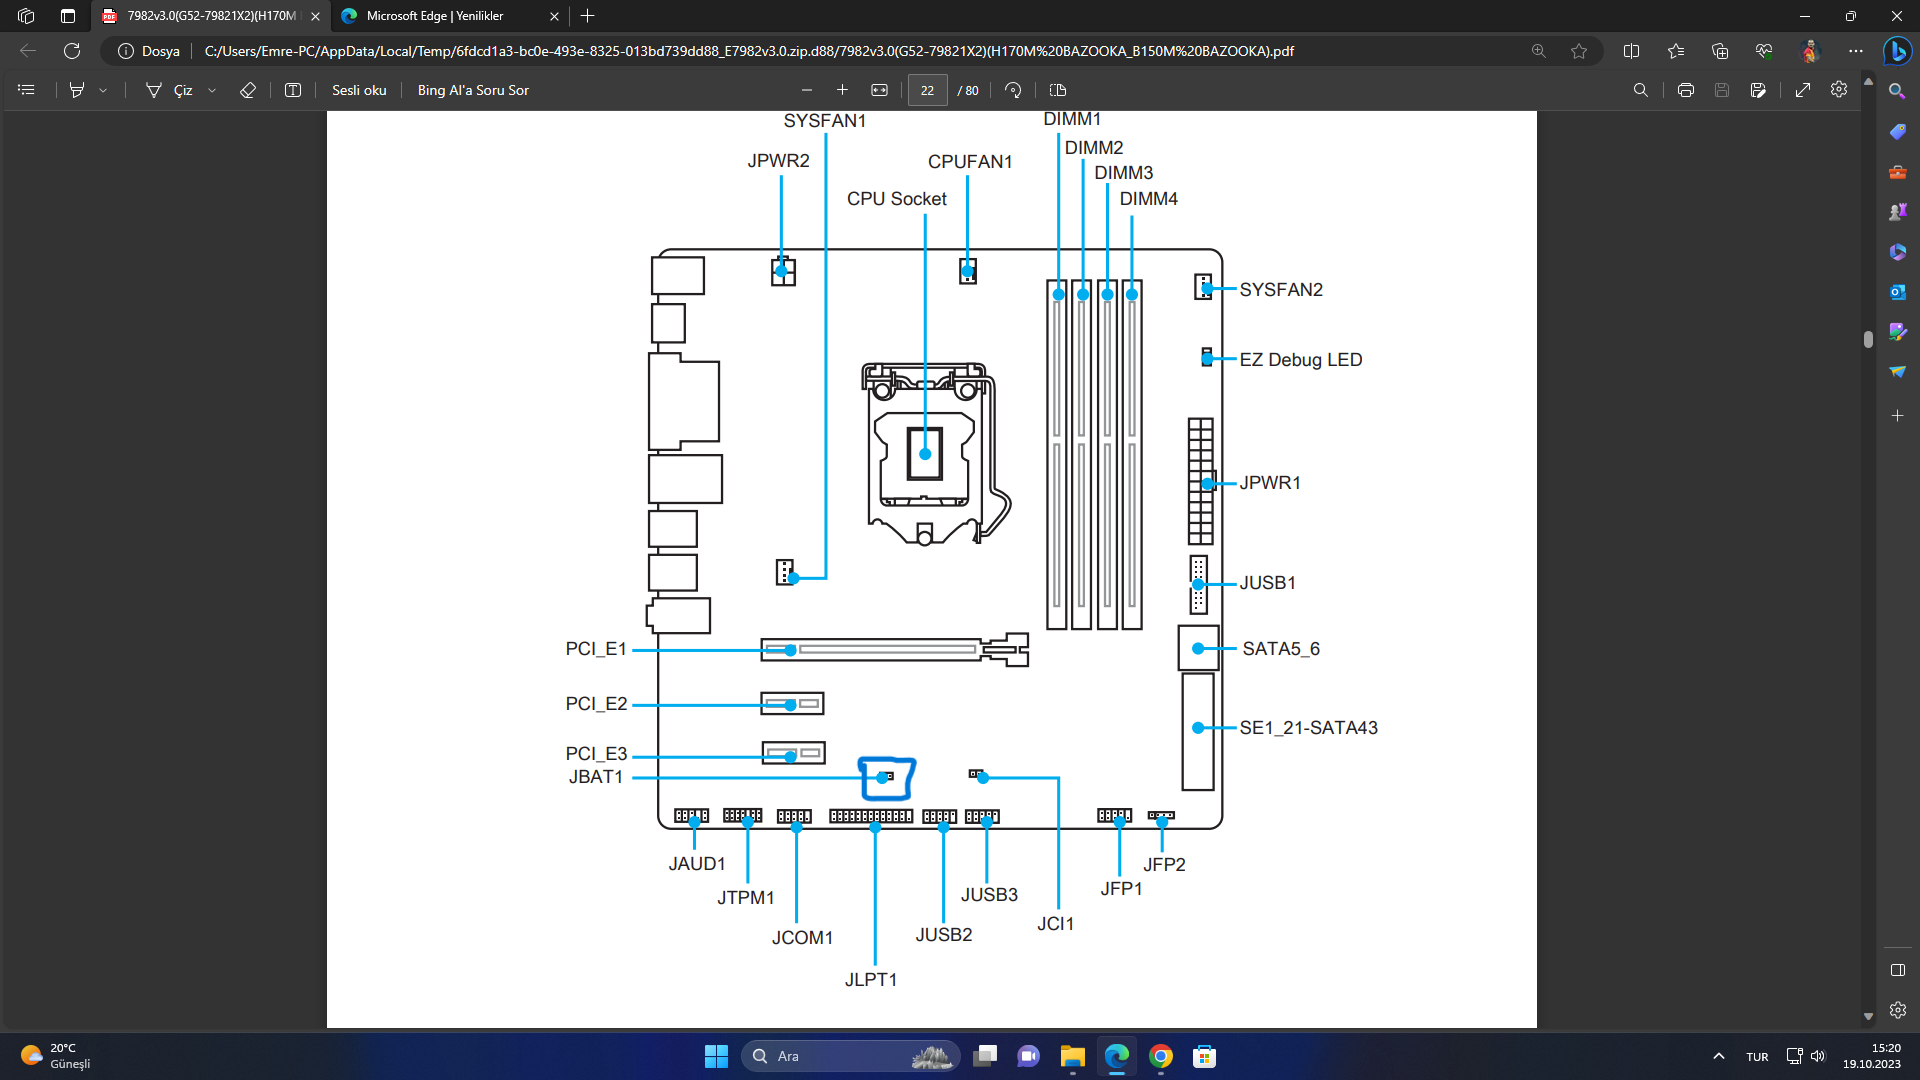Viewport: 1920px width, 1080px height.
Task: Toggle page view layout icon
Action: coord(1058,90)
